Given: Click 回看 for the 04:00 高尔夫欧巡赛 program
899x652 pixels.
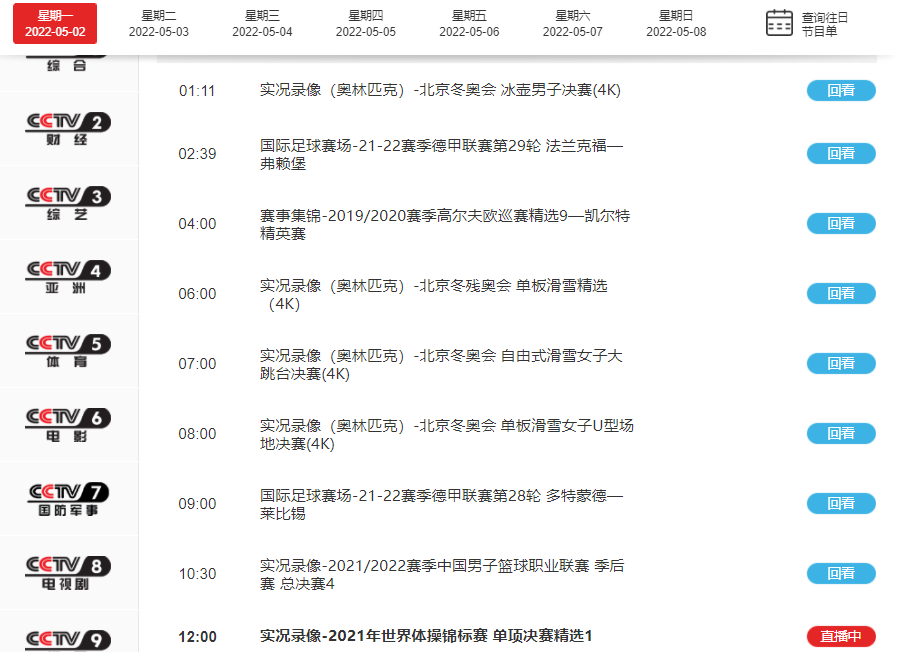Looking at the screenshot, I should click(841, 223).
